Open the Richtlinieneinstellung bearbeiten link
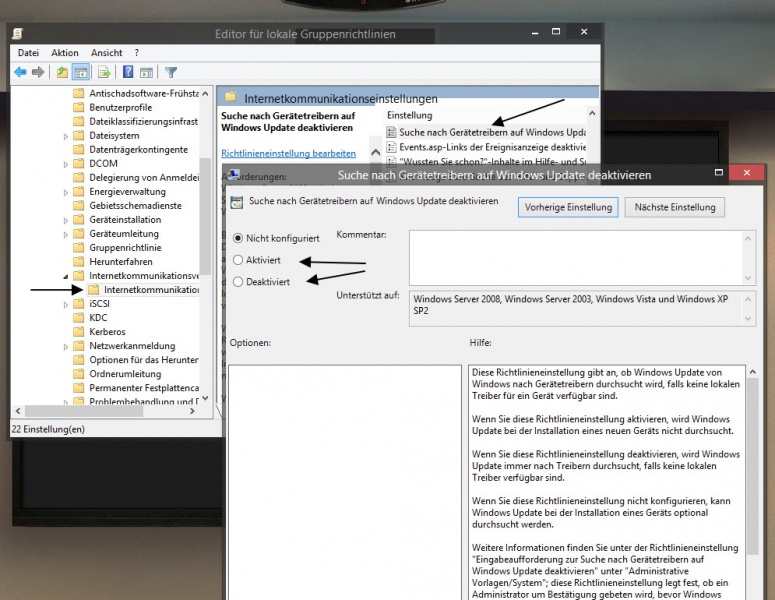 click(288, 153)
